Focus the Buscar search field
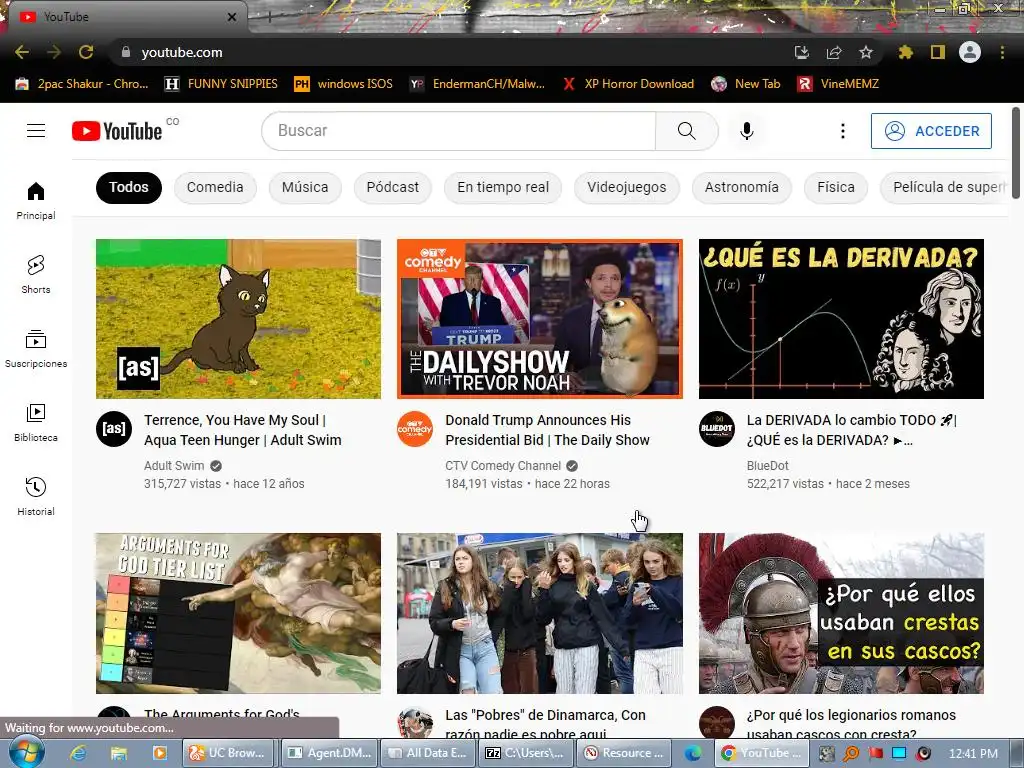This screenshot has height=768, width=1024. tap(459, 131)
